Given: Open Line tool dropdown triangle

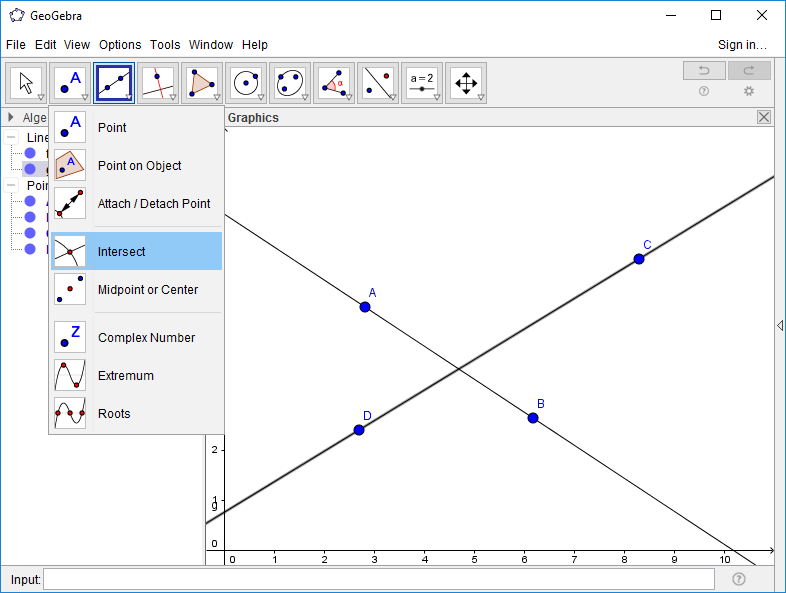Looking at the screenshot, I should (129, 97).
